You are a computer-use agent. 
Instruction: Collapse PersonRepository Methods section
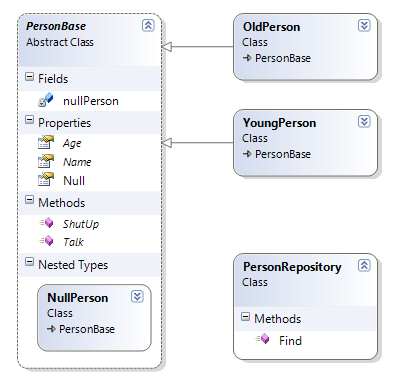(245, 316)
